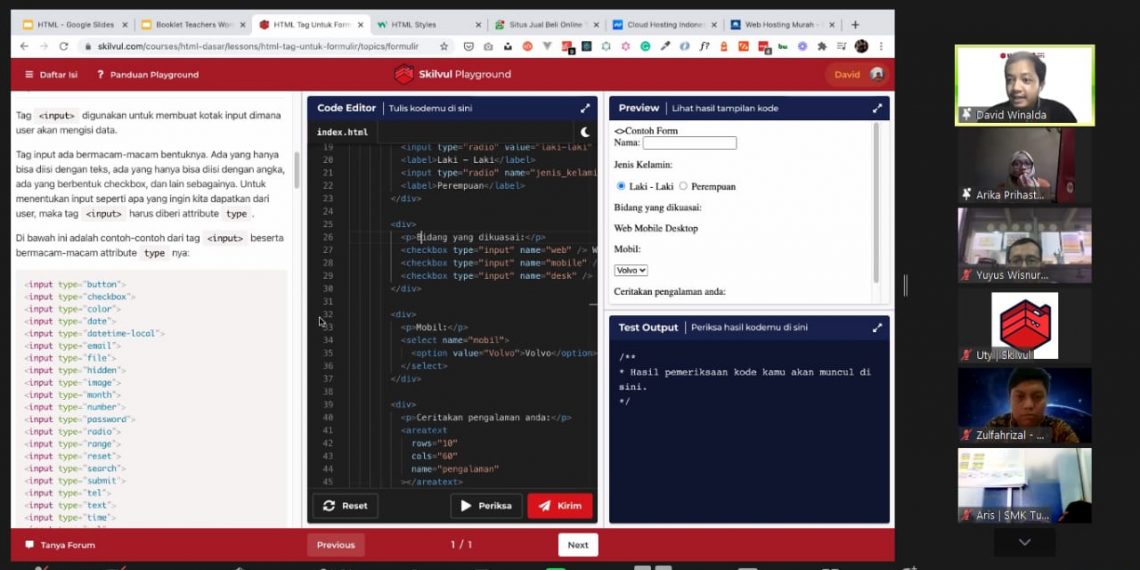The width and height of the screenshot is (1140, 570).
Task: Select the Perempuan radio button
Action: pyautogui.click(x=683, y=186)
